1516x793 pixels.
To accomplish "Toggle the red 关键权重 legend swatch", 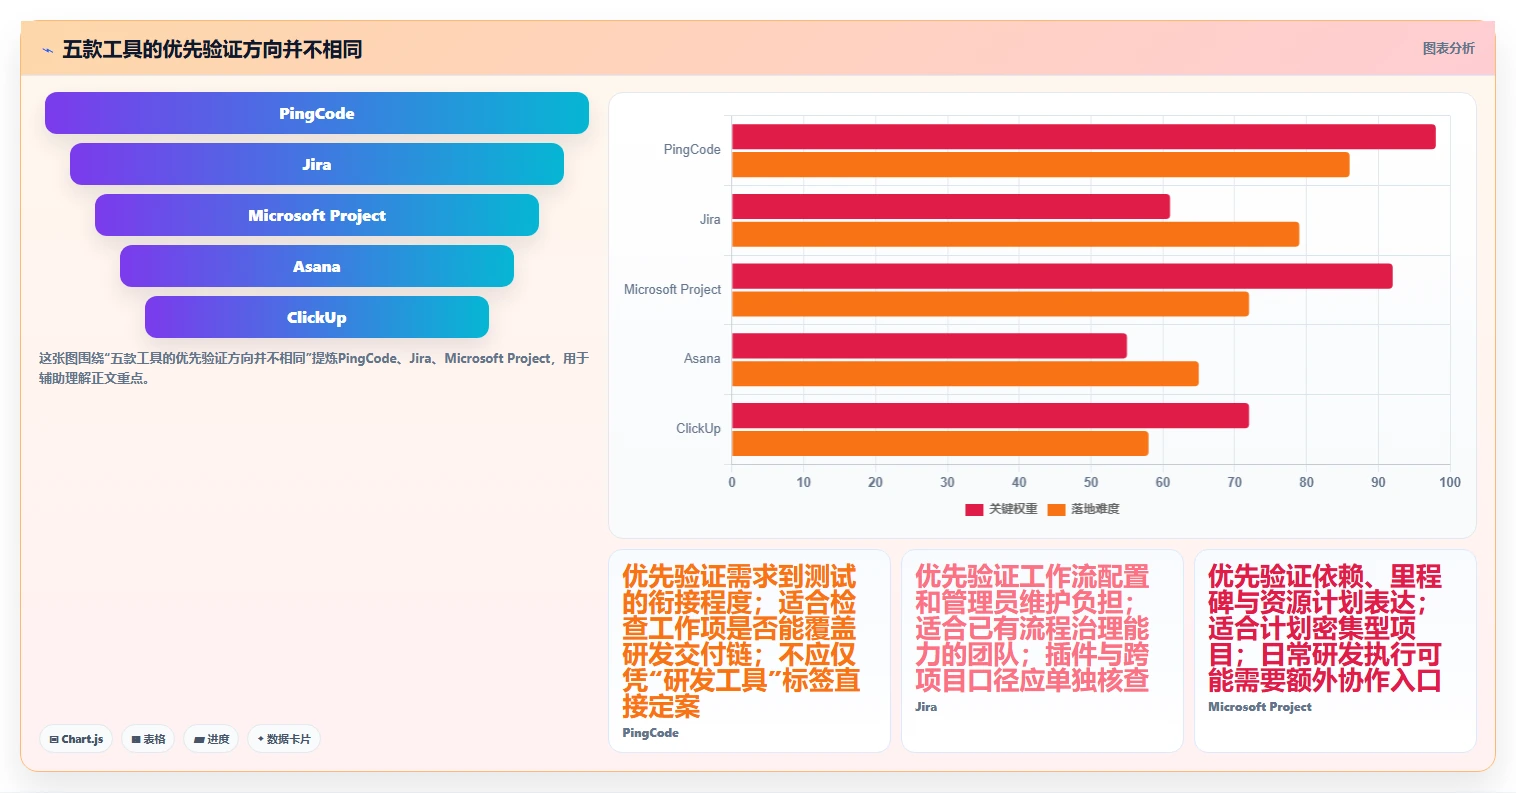I will (x=974, y=510).
